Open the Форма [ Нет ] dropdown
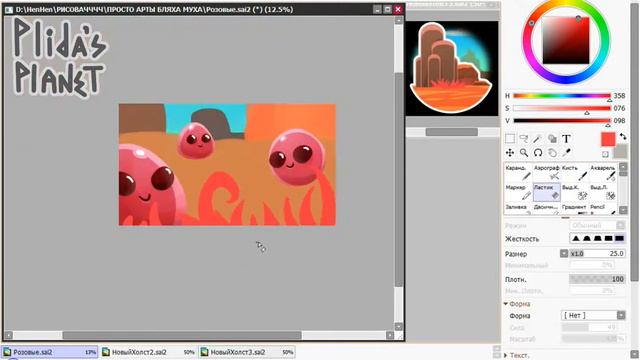The image size is (640, 360). pos(593,315)
